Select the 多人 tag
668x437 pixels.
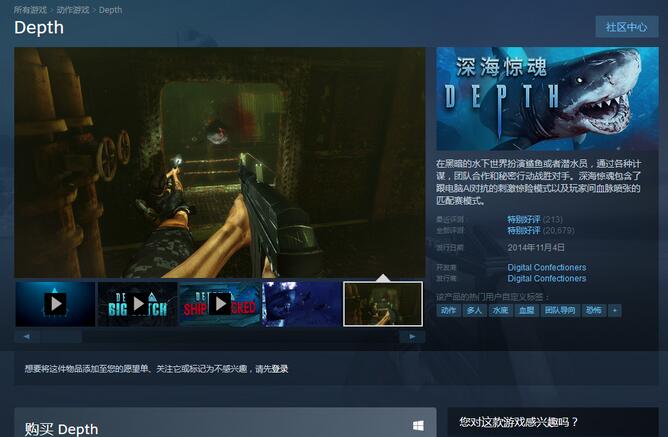point(474,311)
